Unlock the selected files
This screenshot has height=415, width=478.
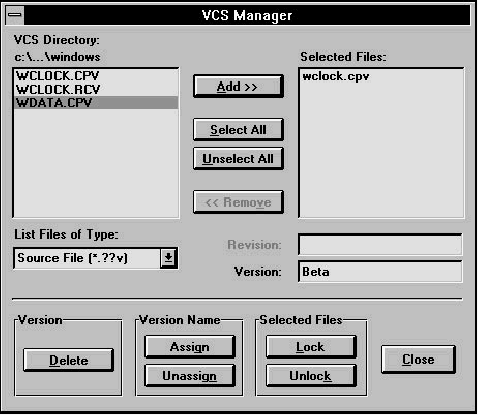coord(311,376)
